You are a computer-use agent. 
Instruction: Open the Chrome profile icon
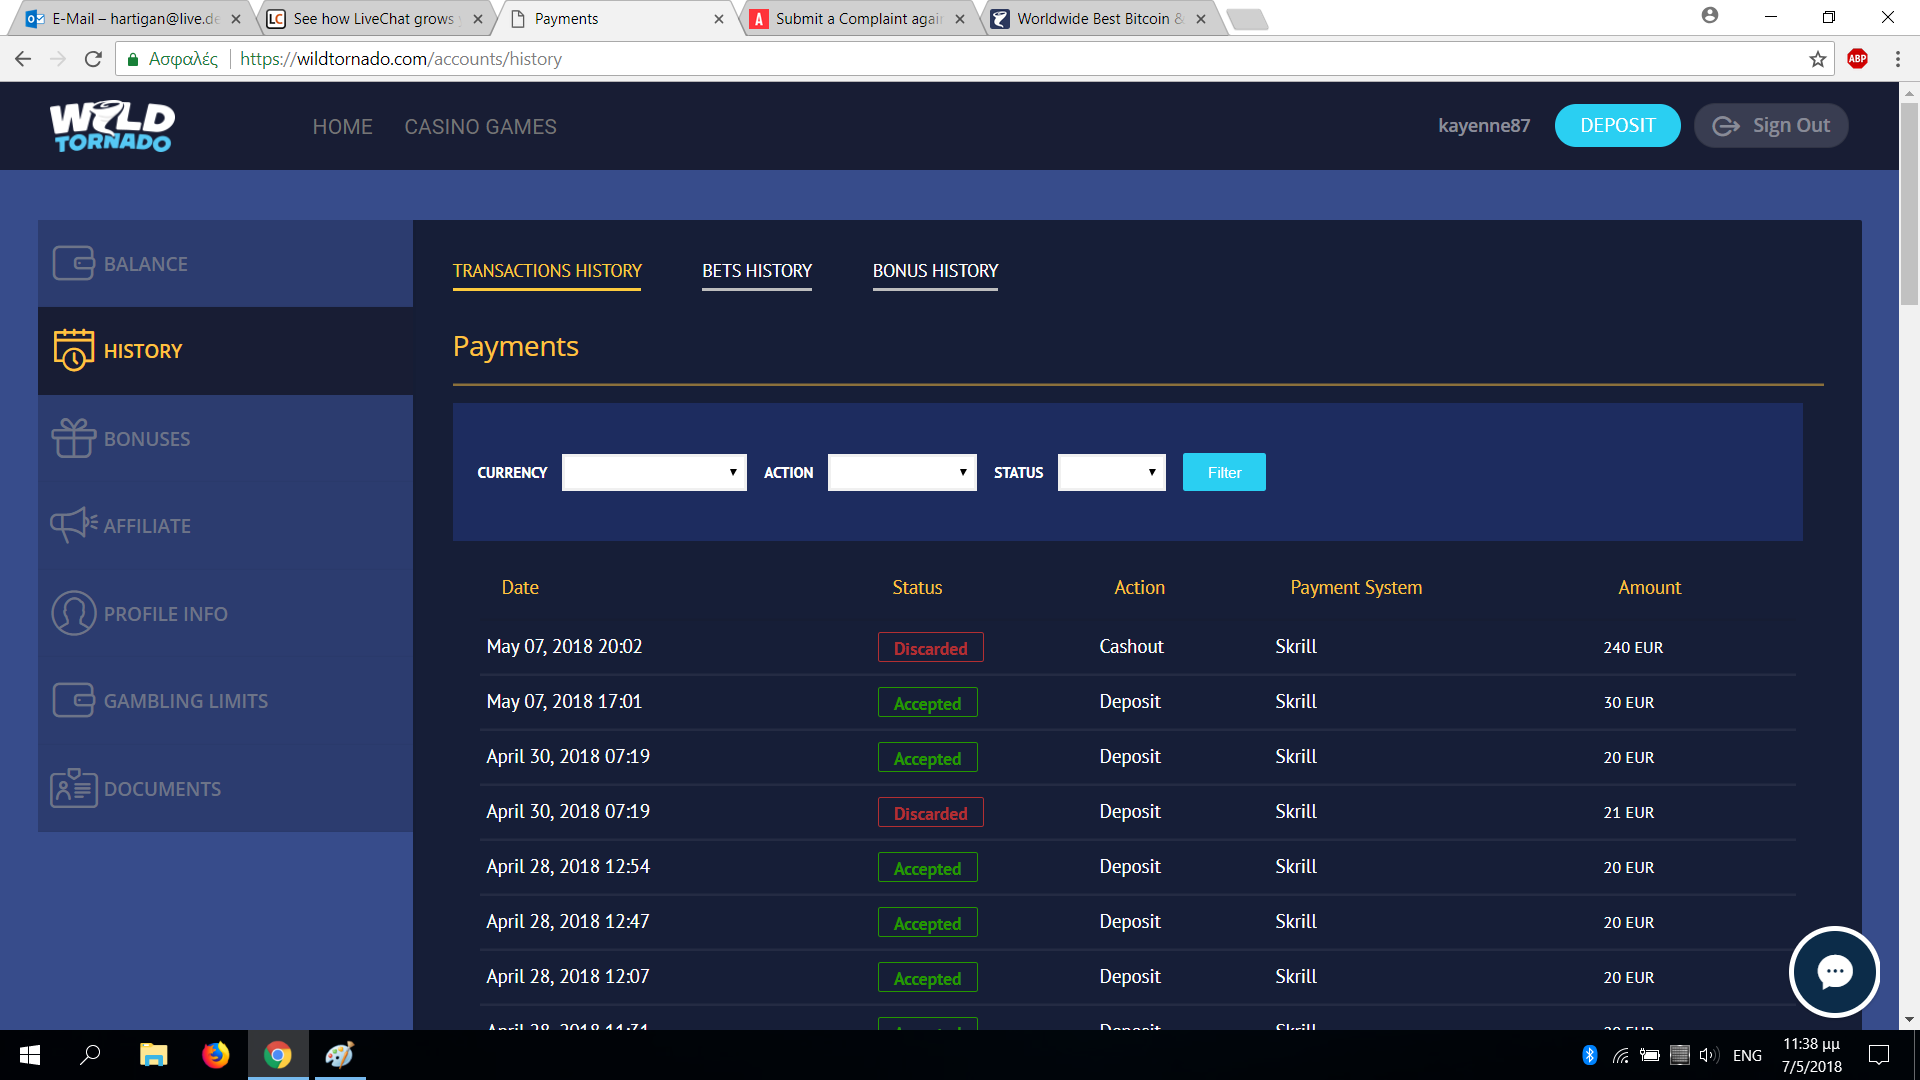coord(1709,16)
